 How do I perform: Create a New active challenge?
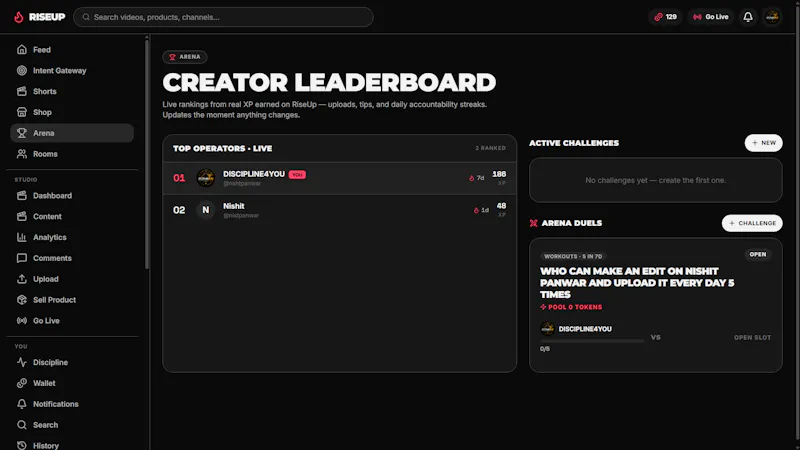point(763,143)
